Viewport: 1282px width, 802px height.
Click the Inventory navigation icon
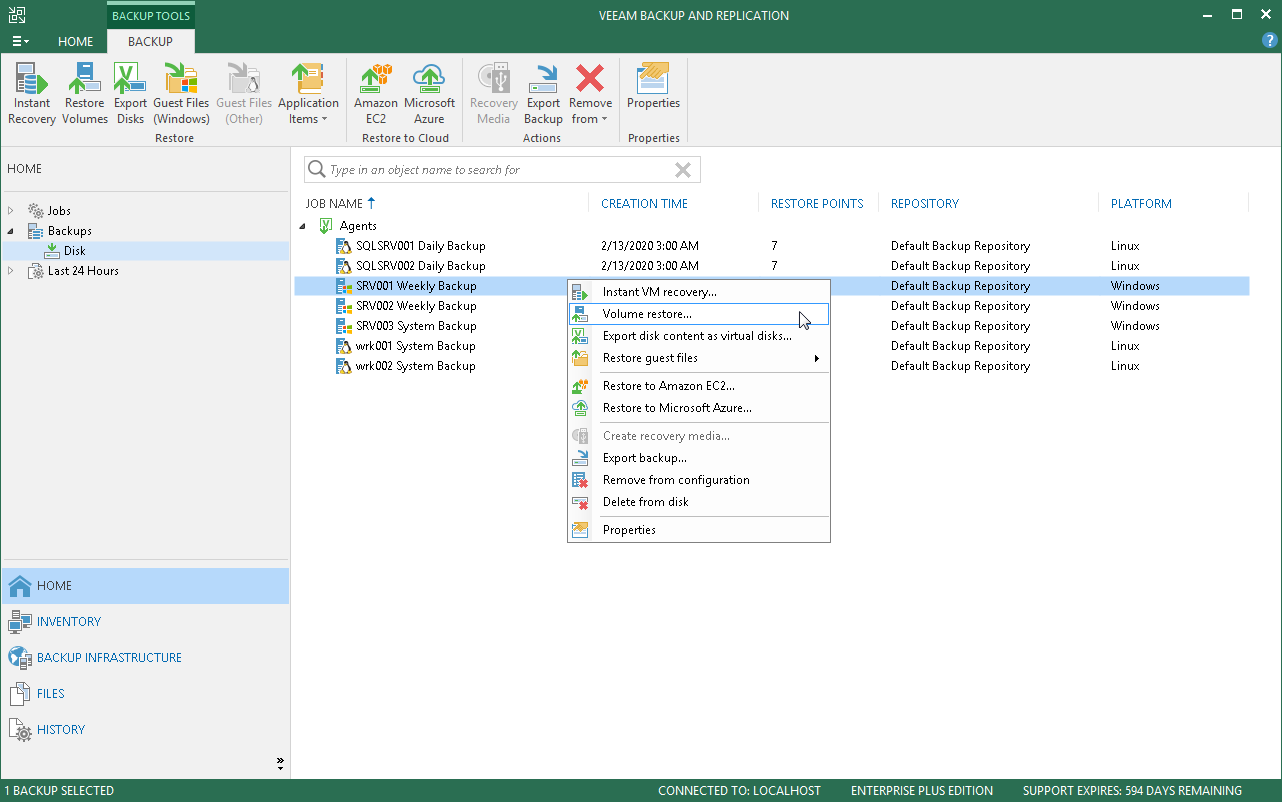tap(20, 622)
